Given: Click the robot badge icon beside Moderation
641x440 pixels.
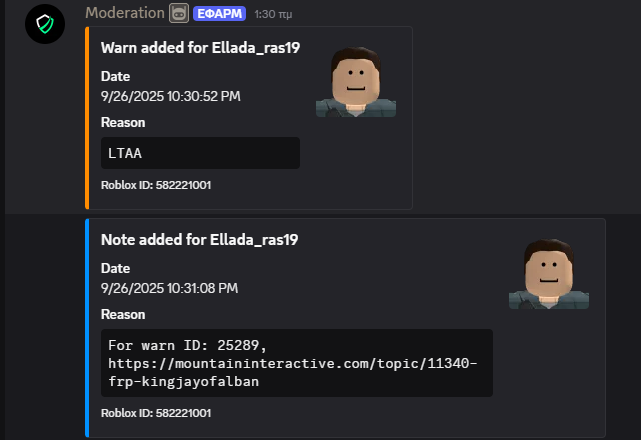Looking at the screenshot, I should click(179, 13).
